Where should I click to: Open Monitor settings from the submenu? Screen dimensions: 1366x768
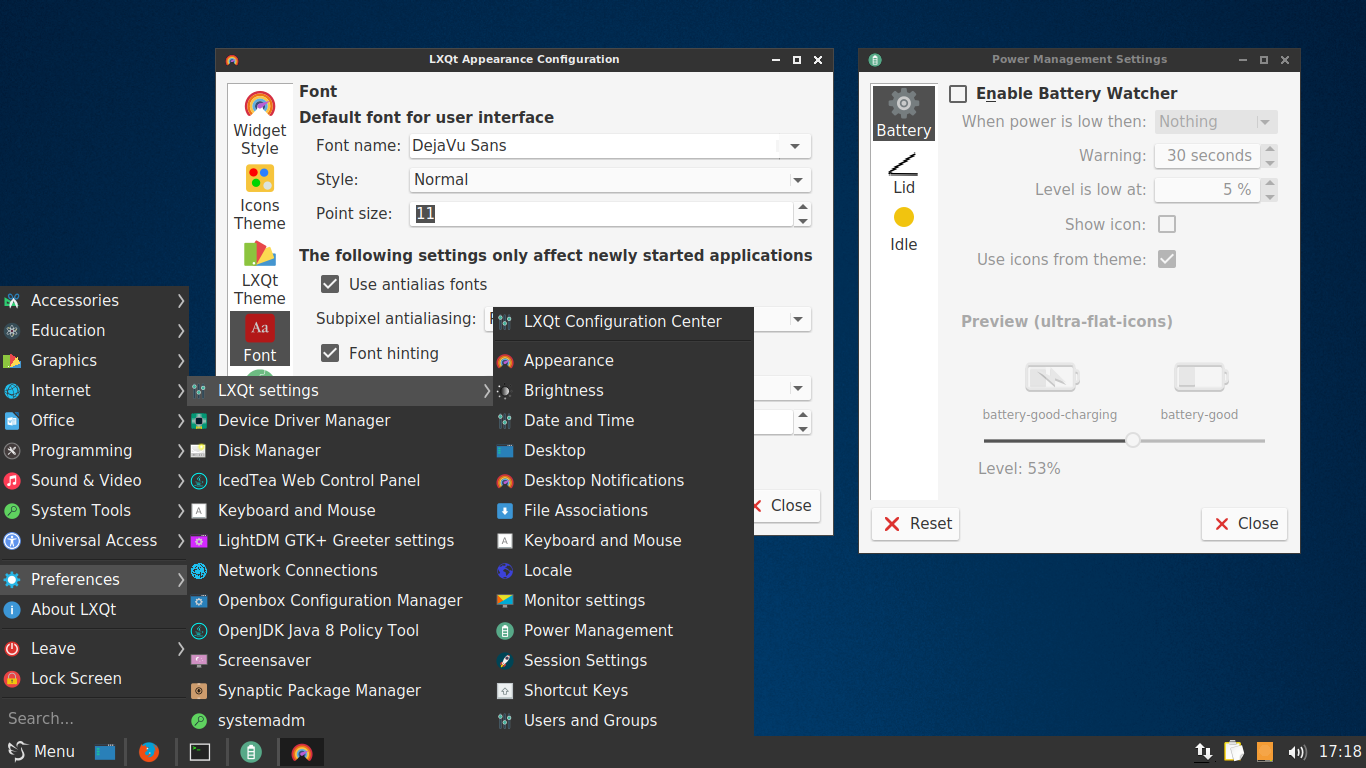[x=622, y=600]
